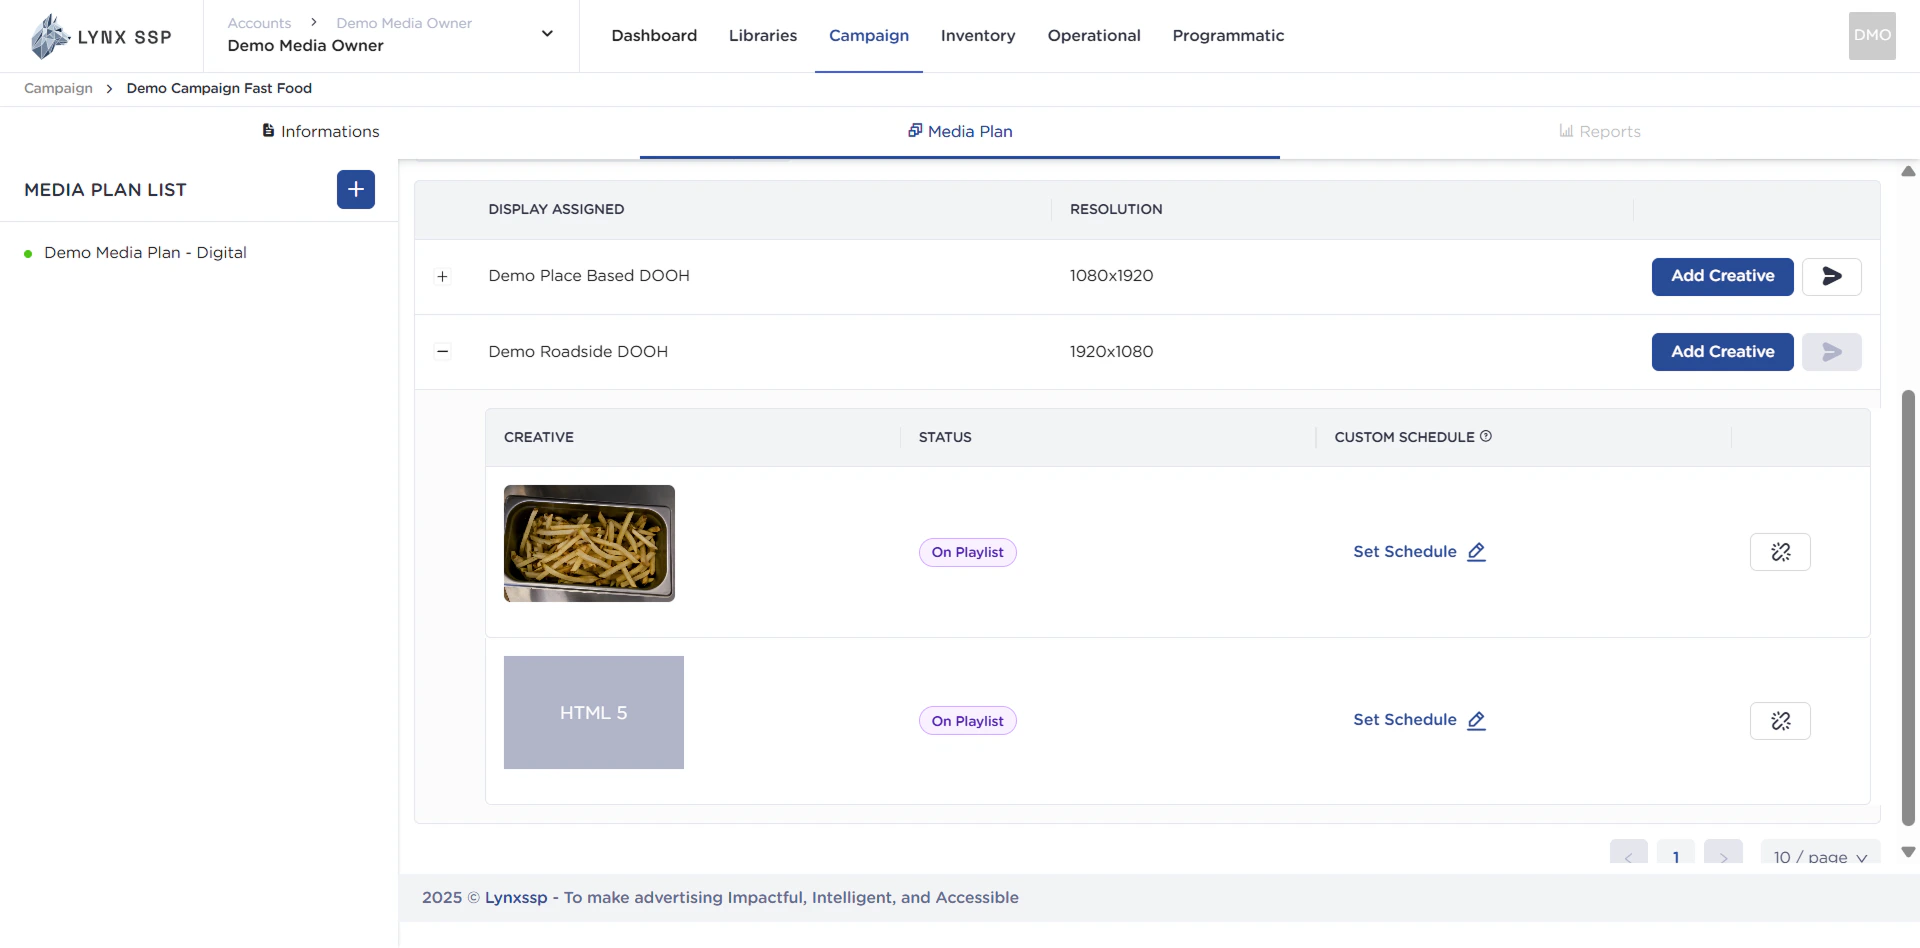This screenshot has height=948, width=1920.
Task: Set Schedule for the HTML 5 creative
Action: (1405, 720)
